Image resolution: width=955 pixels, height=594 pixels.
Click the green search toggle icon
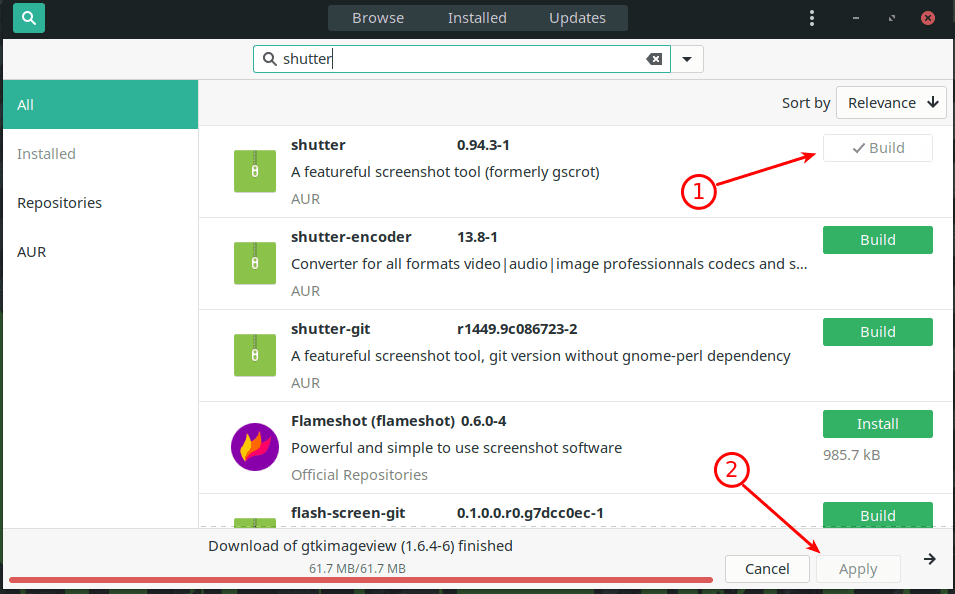[x=29, y=18]
